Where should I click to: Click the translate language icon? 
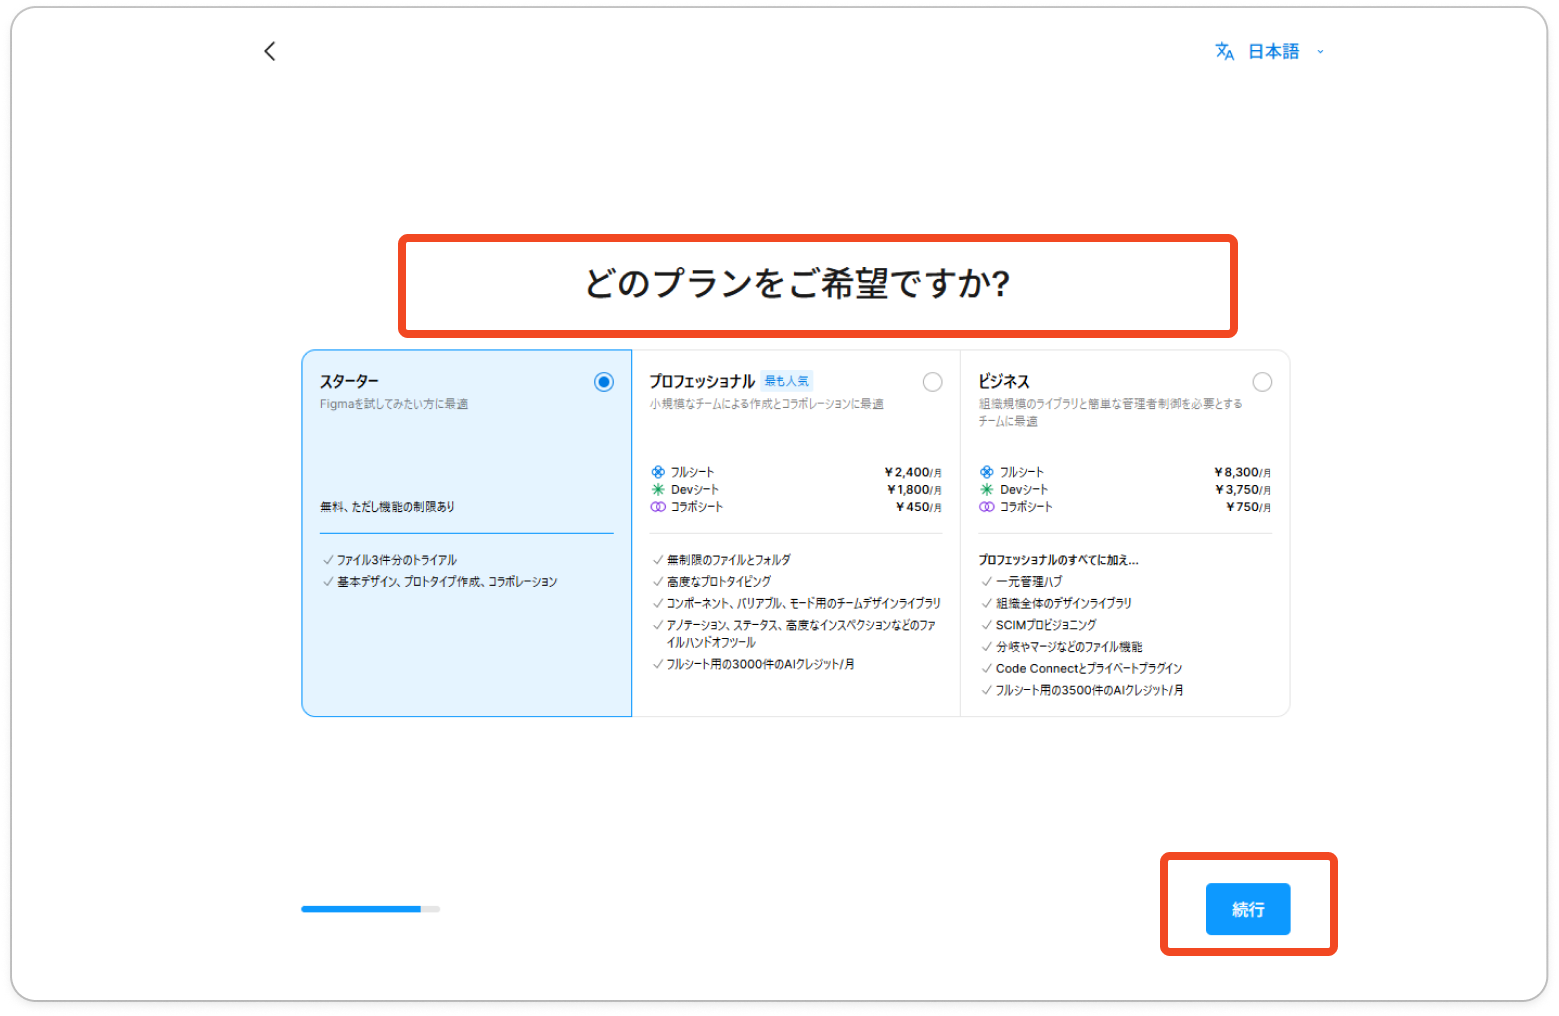(x=1224, y=51)
